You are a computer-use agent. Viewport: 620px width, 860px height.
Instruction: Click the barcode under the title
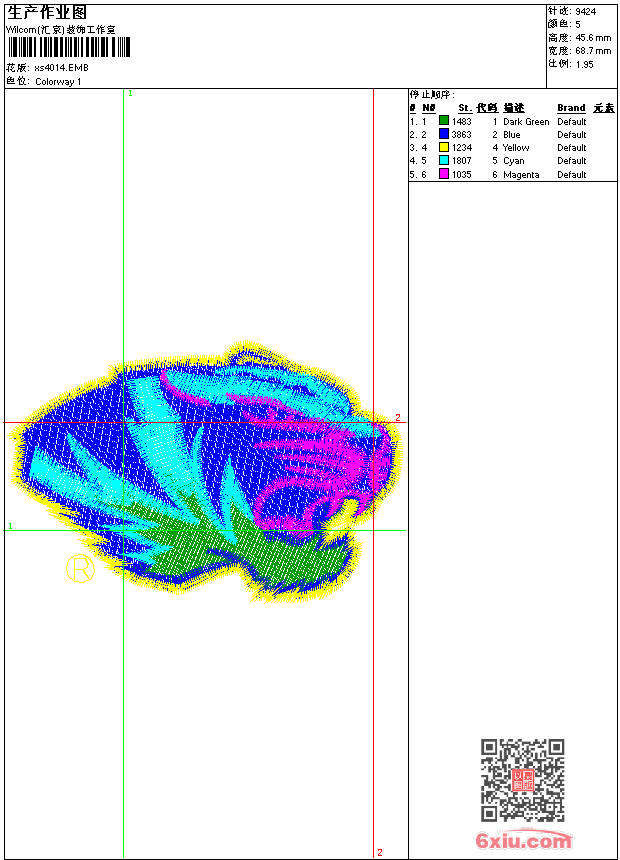58,48
